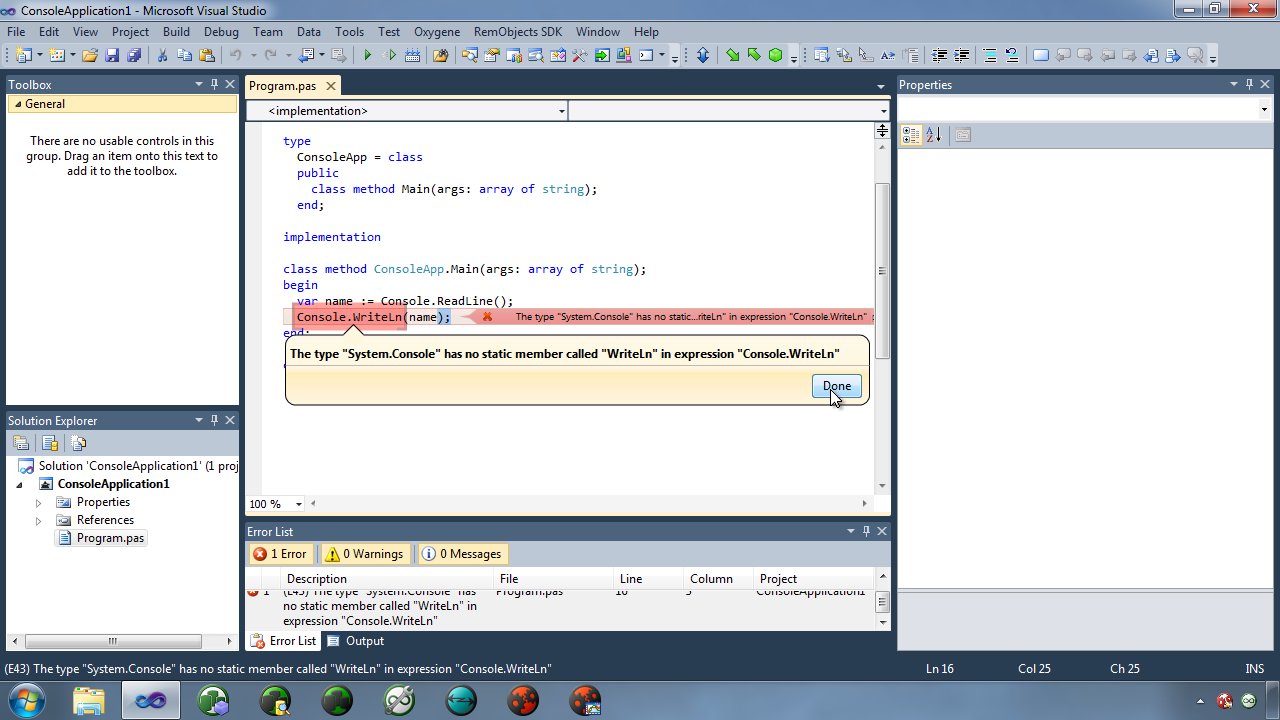Image resolution: width=1280 pixels, height=720 pixels.
Task: Select Program.pas in Solution Explorer
Action: [x=110, y=539]
